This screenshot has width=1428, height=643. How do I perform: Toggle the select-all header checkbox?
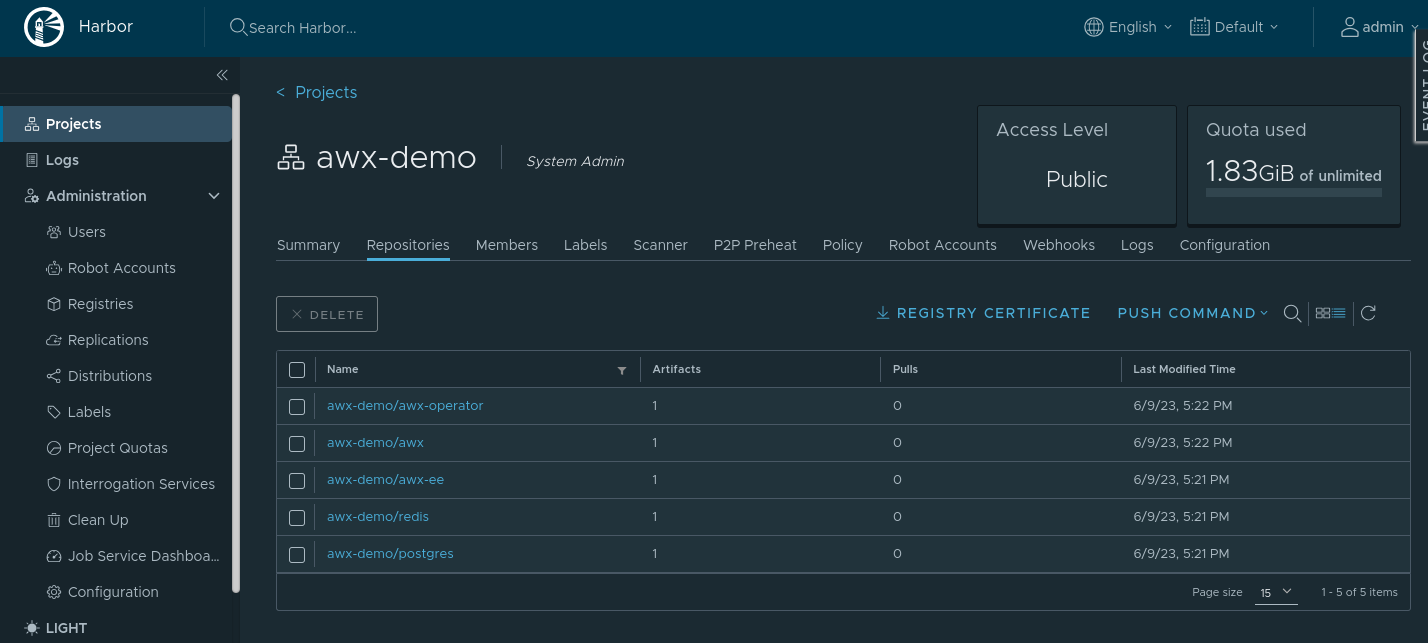[297, 370]
